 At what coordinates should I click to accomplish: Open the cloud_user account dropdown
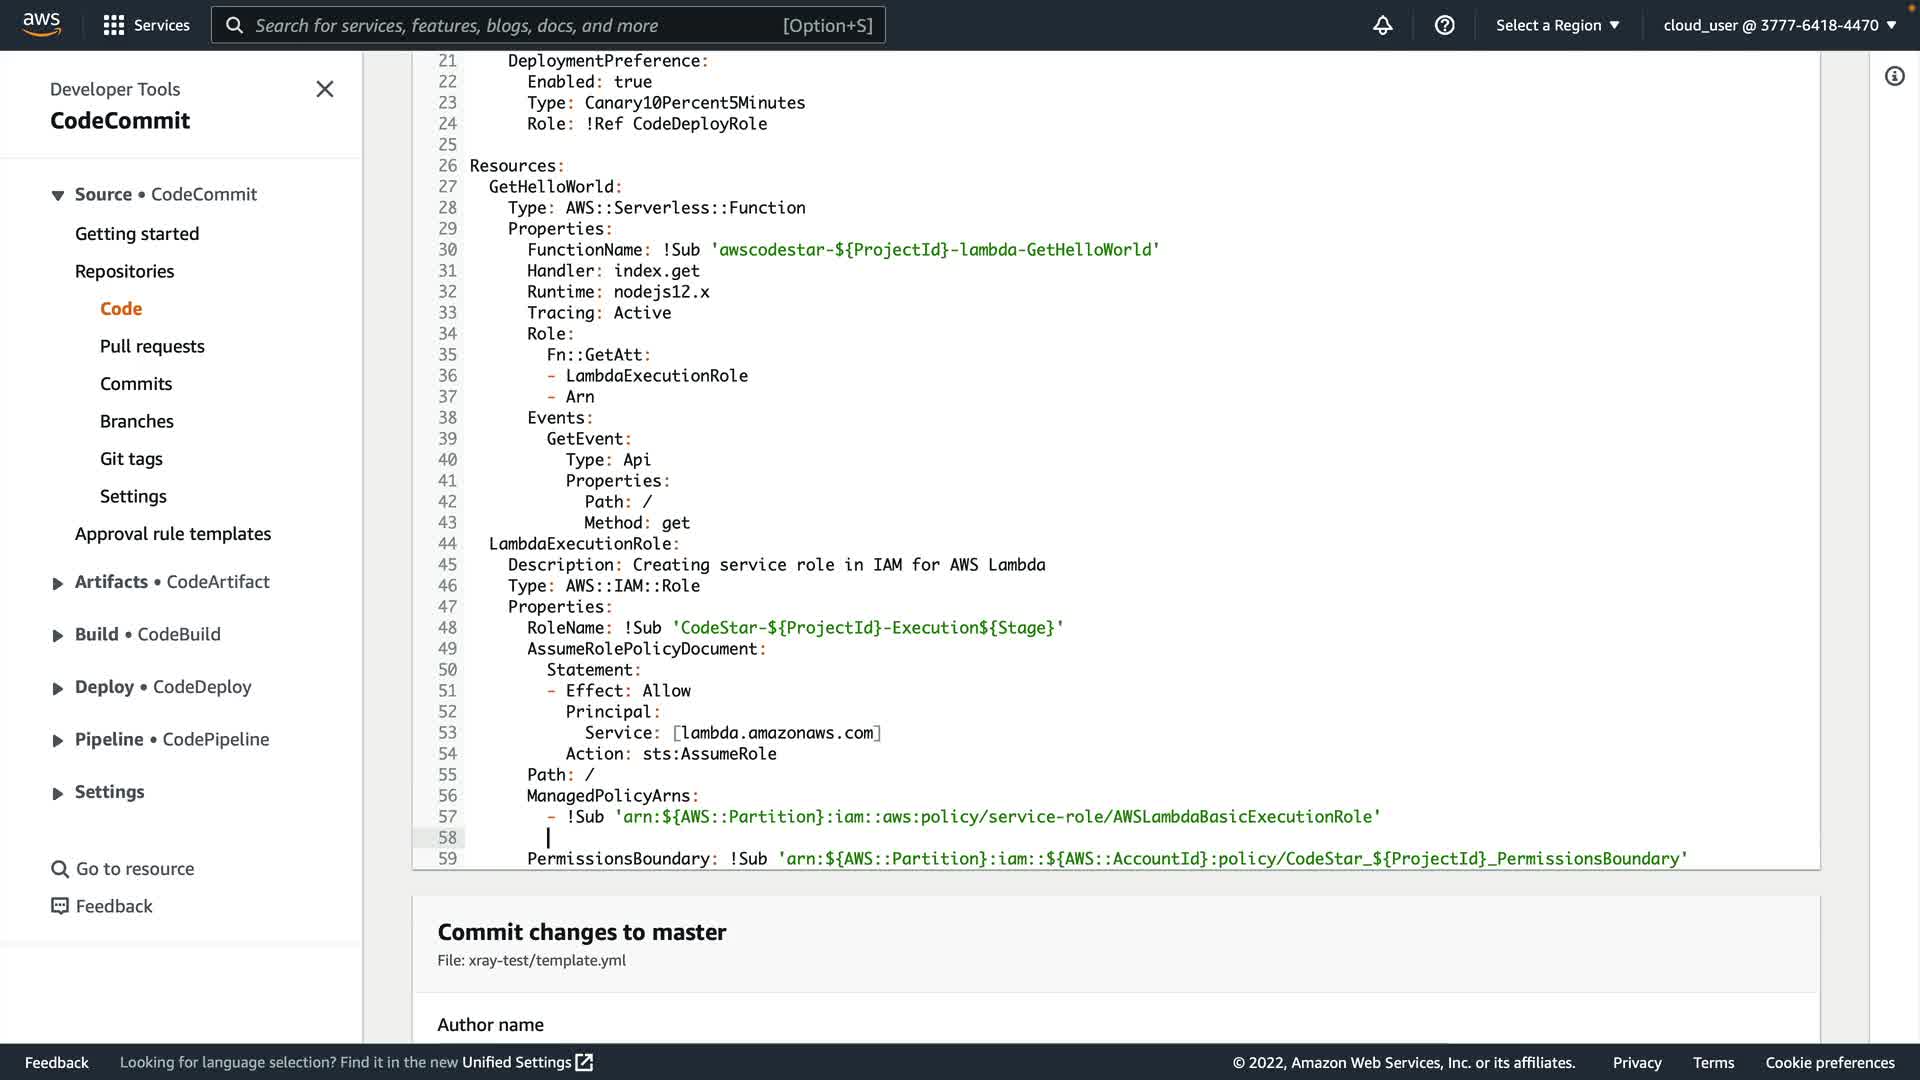(x=1779, y=25)
